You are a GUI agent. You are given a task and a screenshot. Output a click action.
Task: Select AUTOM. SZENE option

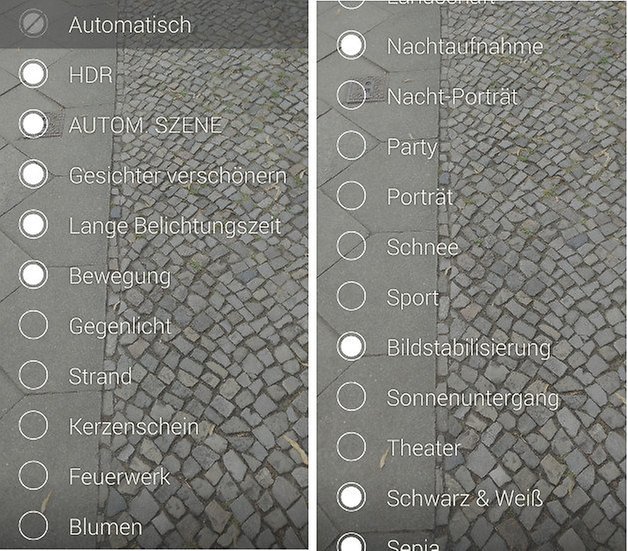[154, 124]
